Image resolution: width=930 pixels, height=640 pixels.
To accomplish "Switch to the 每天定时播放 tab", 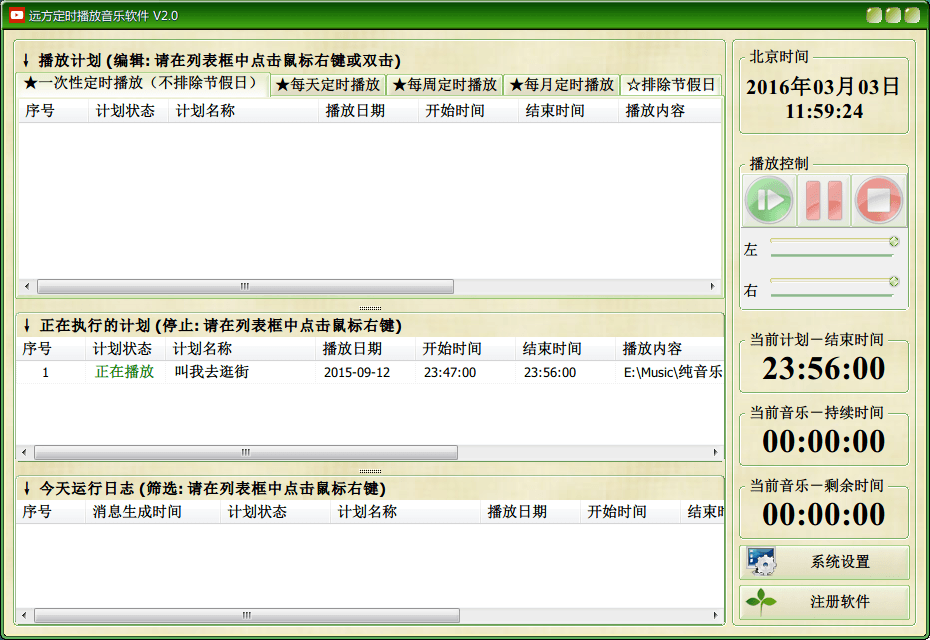I will click(328, 85).
